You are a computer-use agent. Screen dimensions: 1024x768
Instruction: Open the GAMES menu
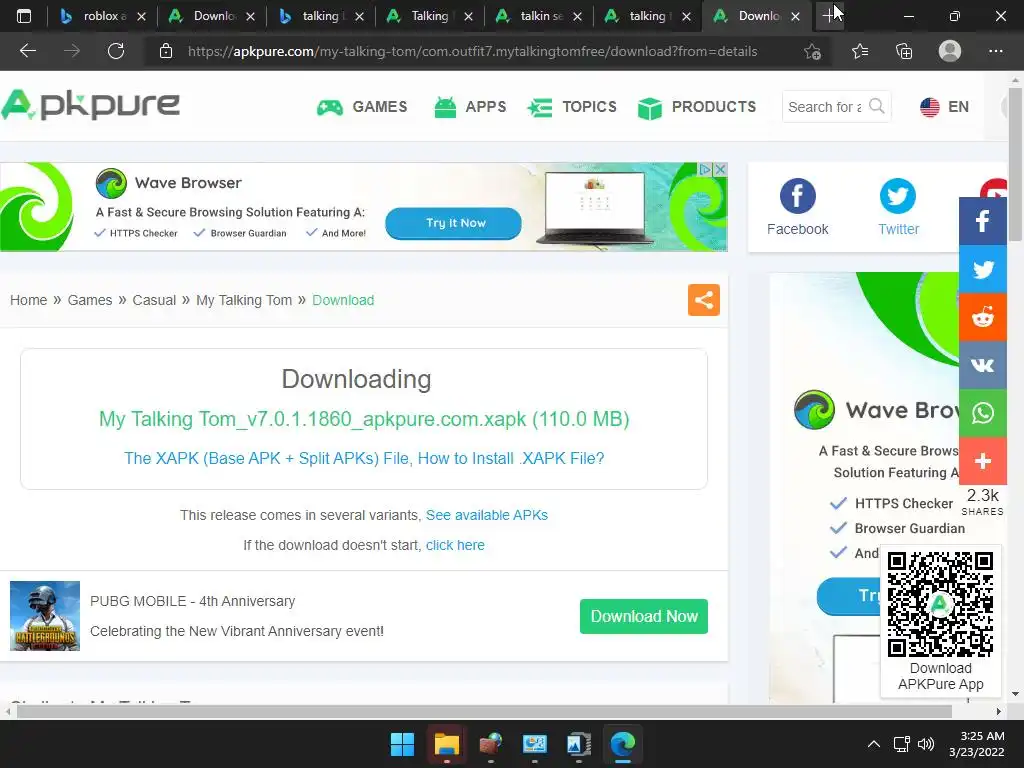point(362,106)
